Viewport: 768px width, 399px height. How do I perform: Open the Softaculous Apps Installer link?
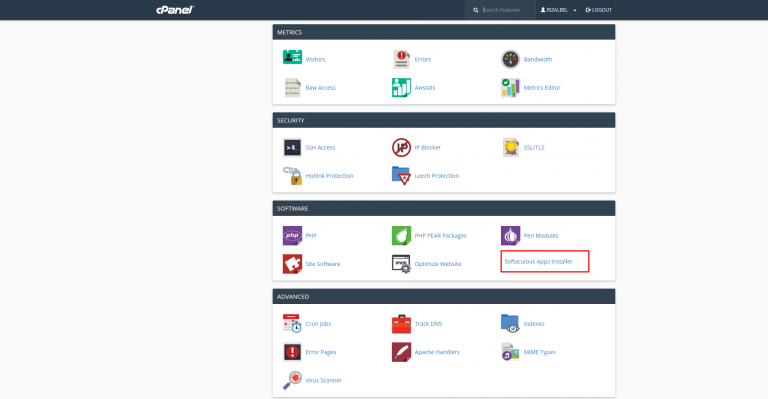(x=539, y=261)
